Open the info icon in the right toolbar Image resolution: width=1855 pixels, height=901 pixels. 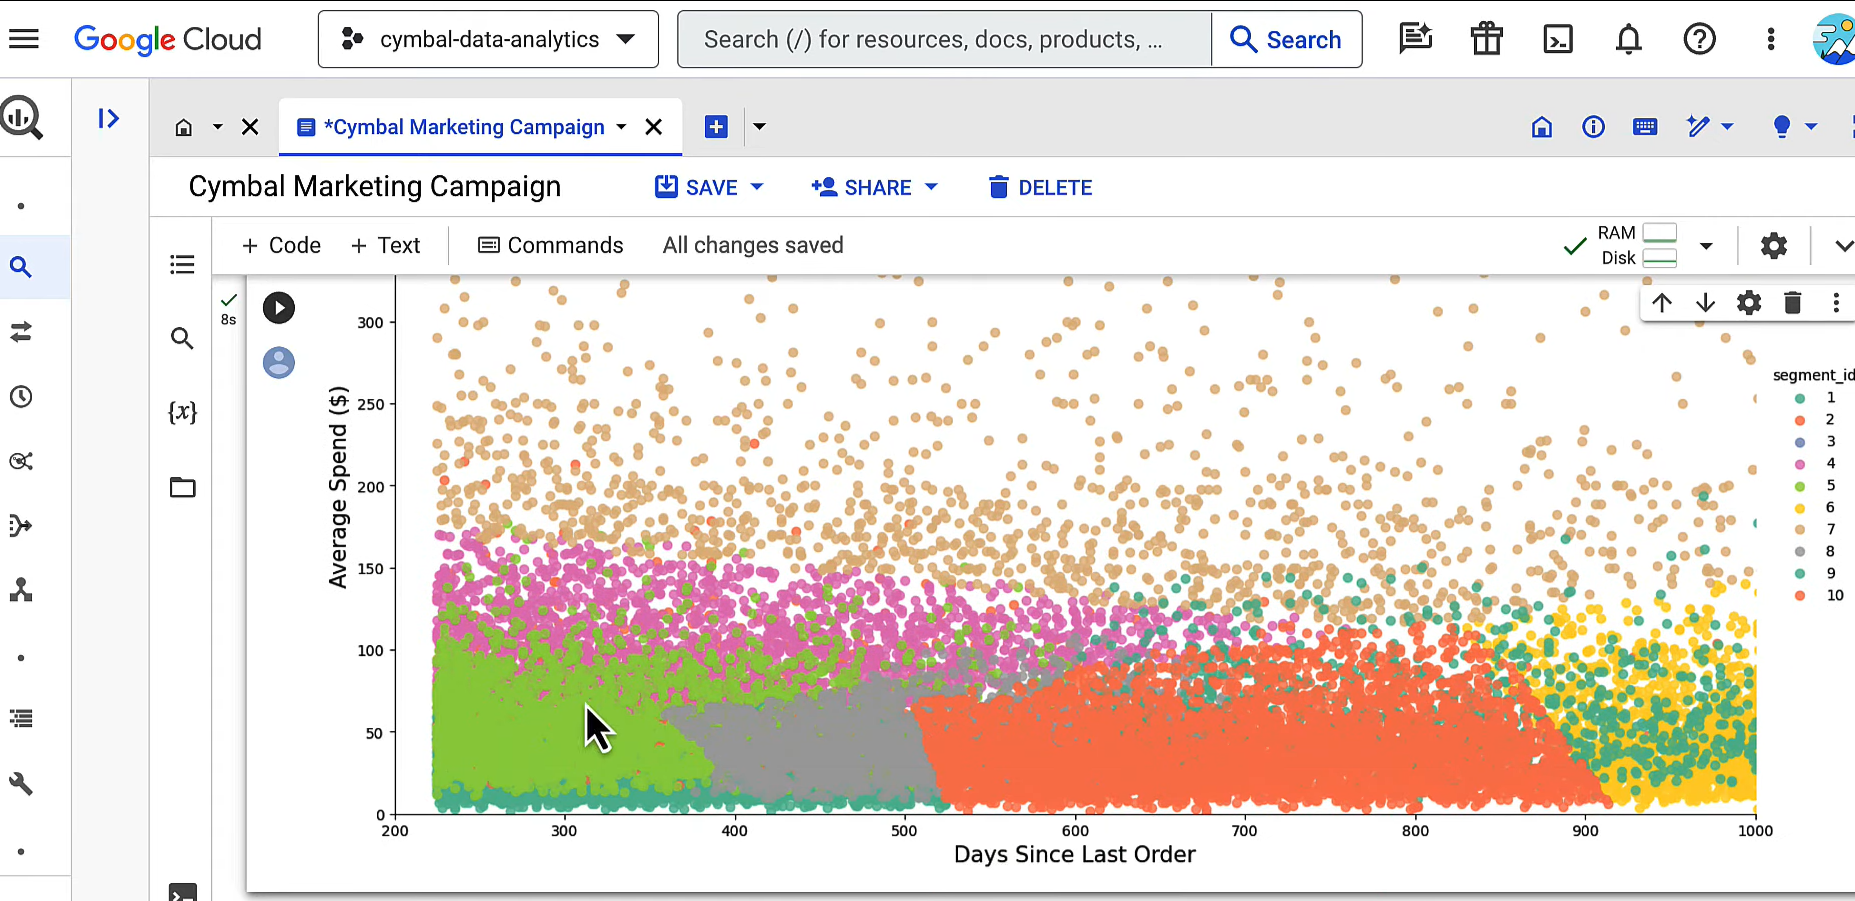[1594, 127]
